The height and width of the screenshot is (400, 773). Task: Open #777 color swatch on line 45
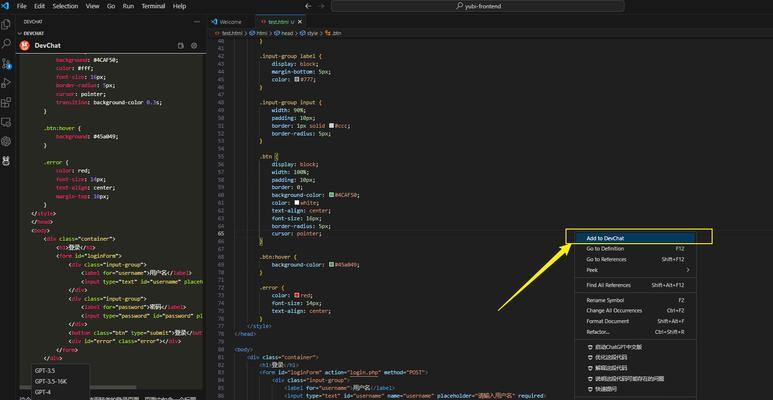point(297,79)
